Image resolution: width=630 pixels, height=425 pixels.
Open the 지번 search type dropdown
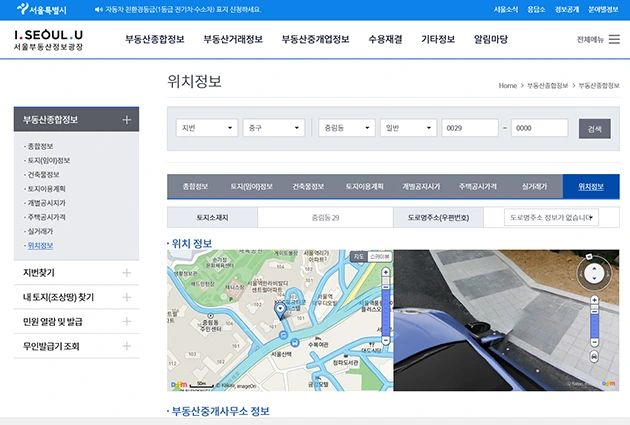click(x=207, y=128)
